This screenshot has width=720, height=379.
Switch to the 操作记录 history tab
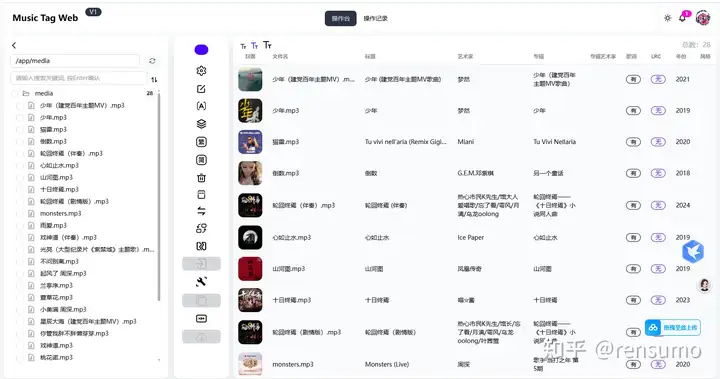376,18
